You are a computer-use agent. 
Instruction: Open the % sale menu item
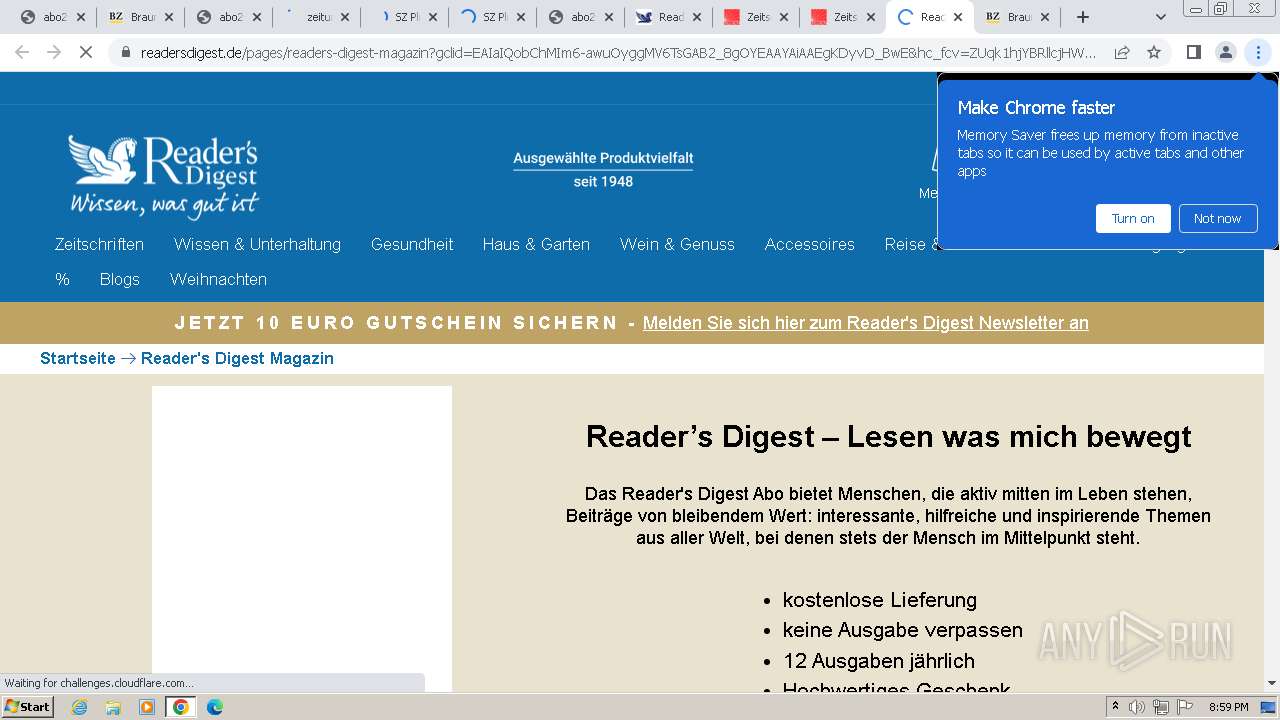(62, 279)
